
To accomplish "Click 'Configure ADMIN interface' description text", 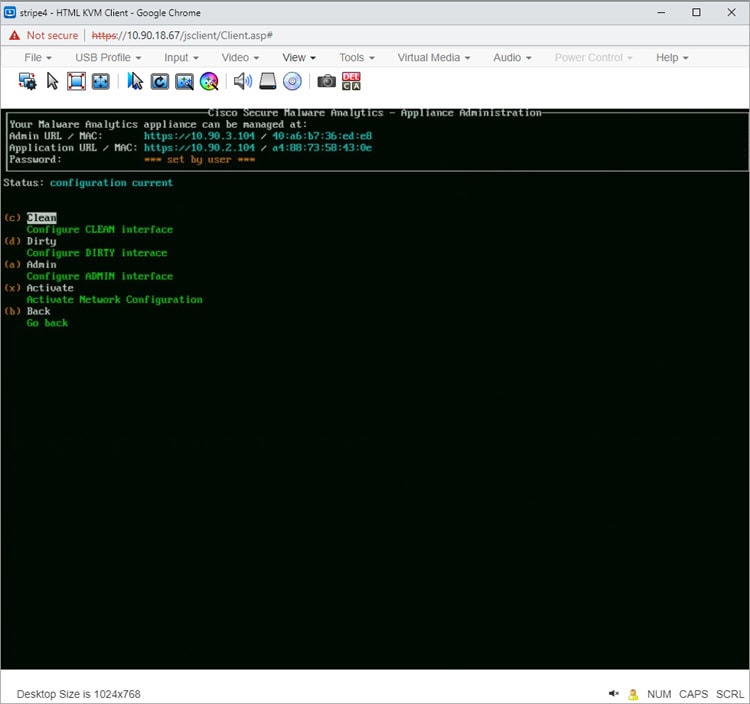I will [100, 276].
